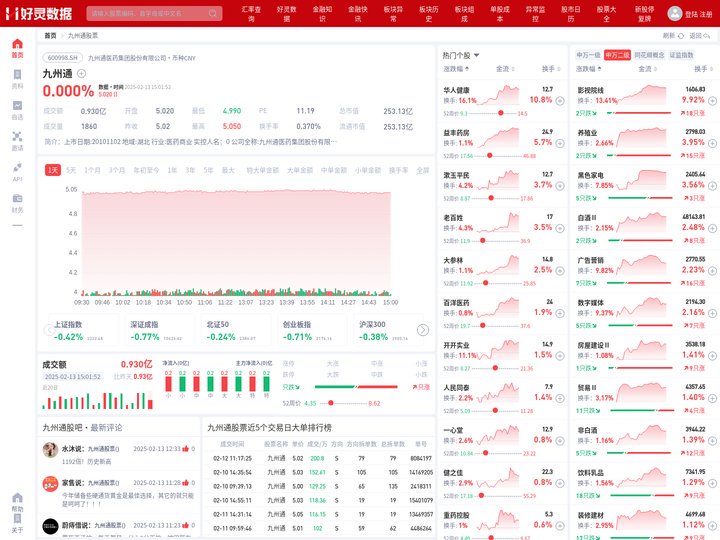Image resolution: width=720 pixels, height=540 pixels.
Task: Sort sector list by 换手
Action: point(703,69)
